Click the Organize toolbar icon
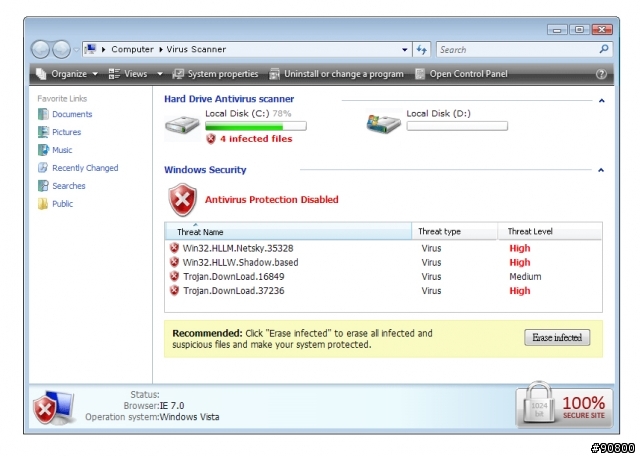Screen dimensions: 640x456 pos(41,74)
